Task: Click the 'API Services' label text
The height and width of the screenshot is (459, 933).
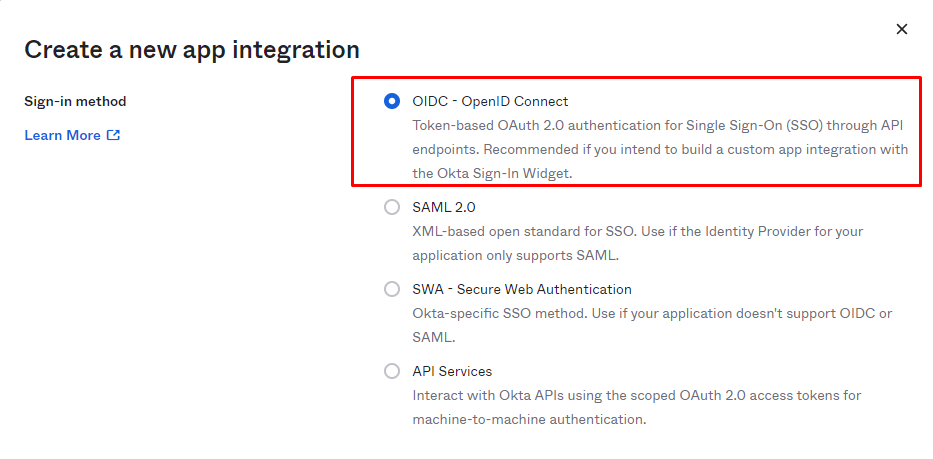Action: (452, 371)
